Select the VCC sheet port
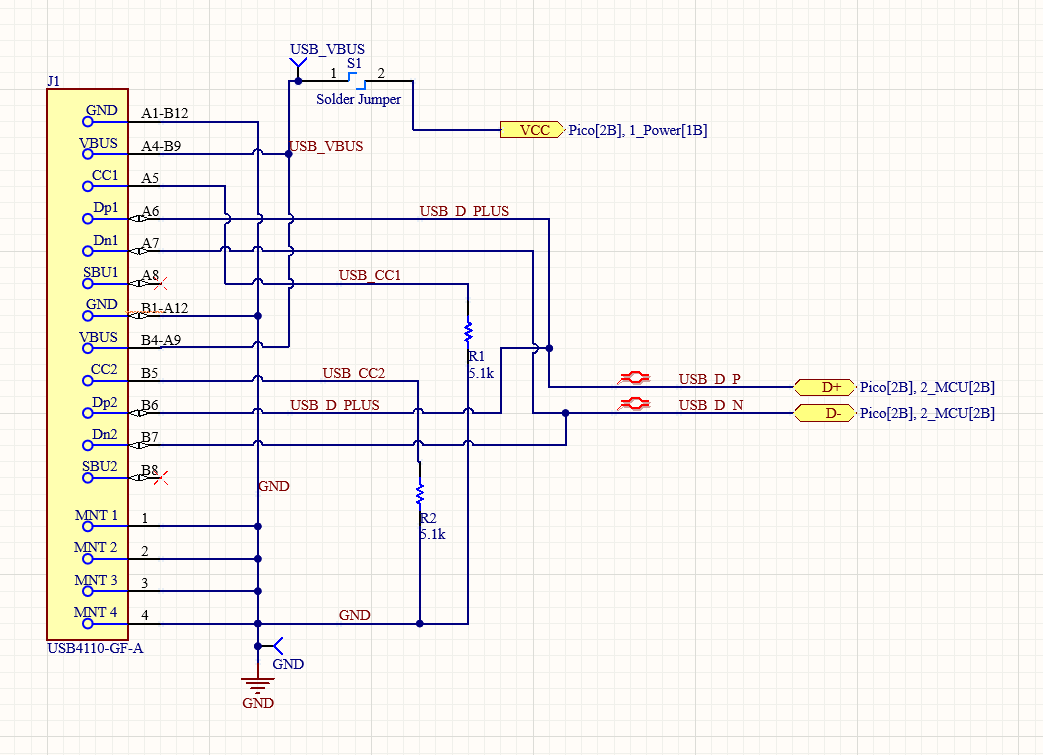The height and width of the screenshot is (755, 1043). click(531, 130)
